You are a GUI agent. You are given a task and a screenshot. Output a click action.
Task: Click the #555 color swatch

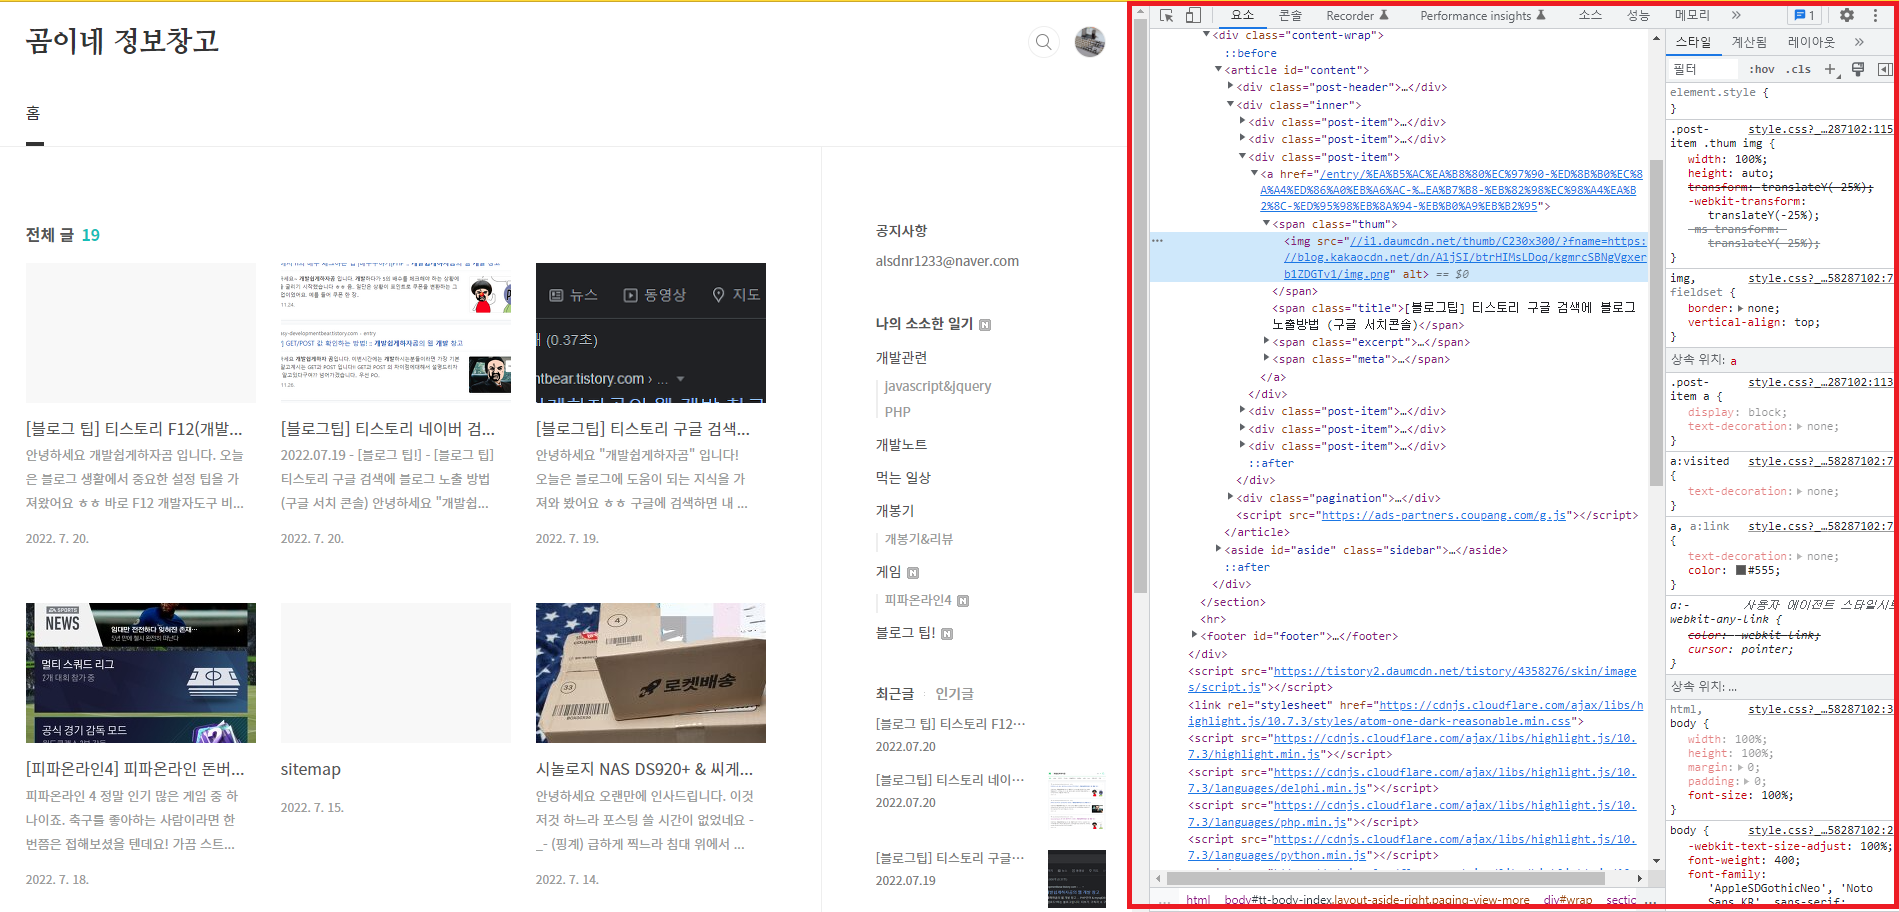1741,570
